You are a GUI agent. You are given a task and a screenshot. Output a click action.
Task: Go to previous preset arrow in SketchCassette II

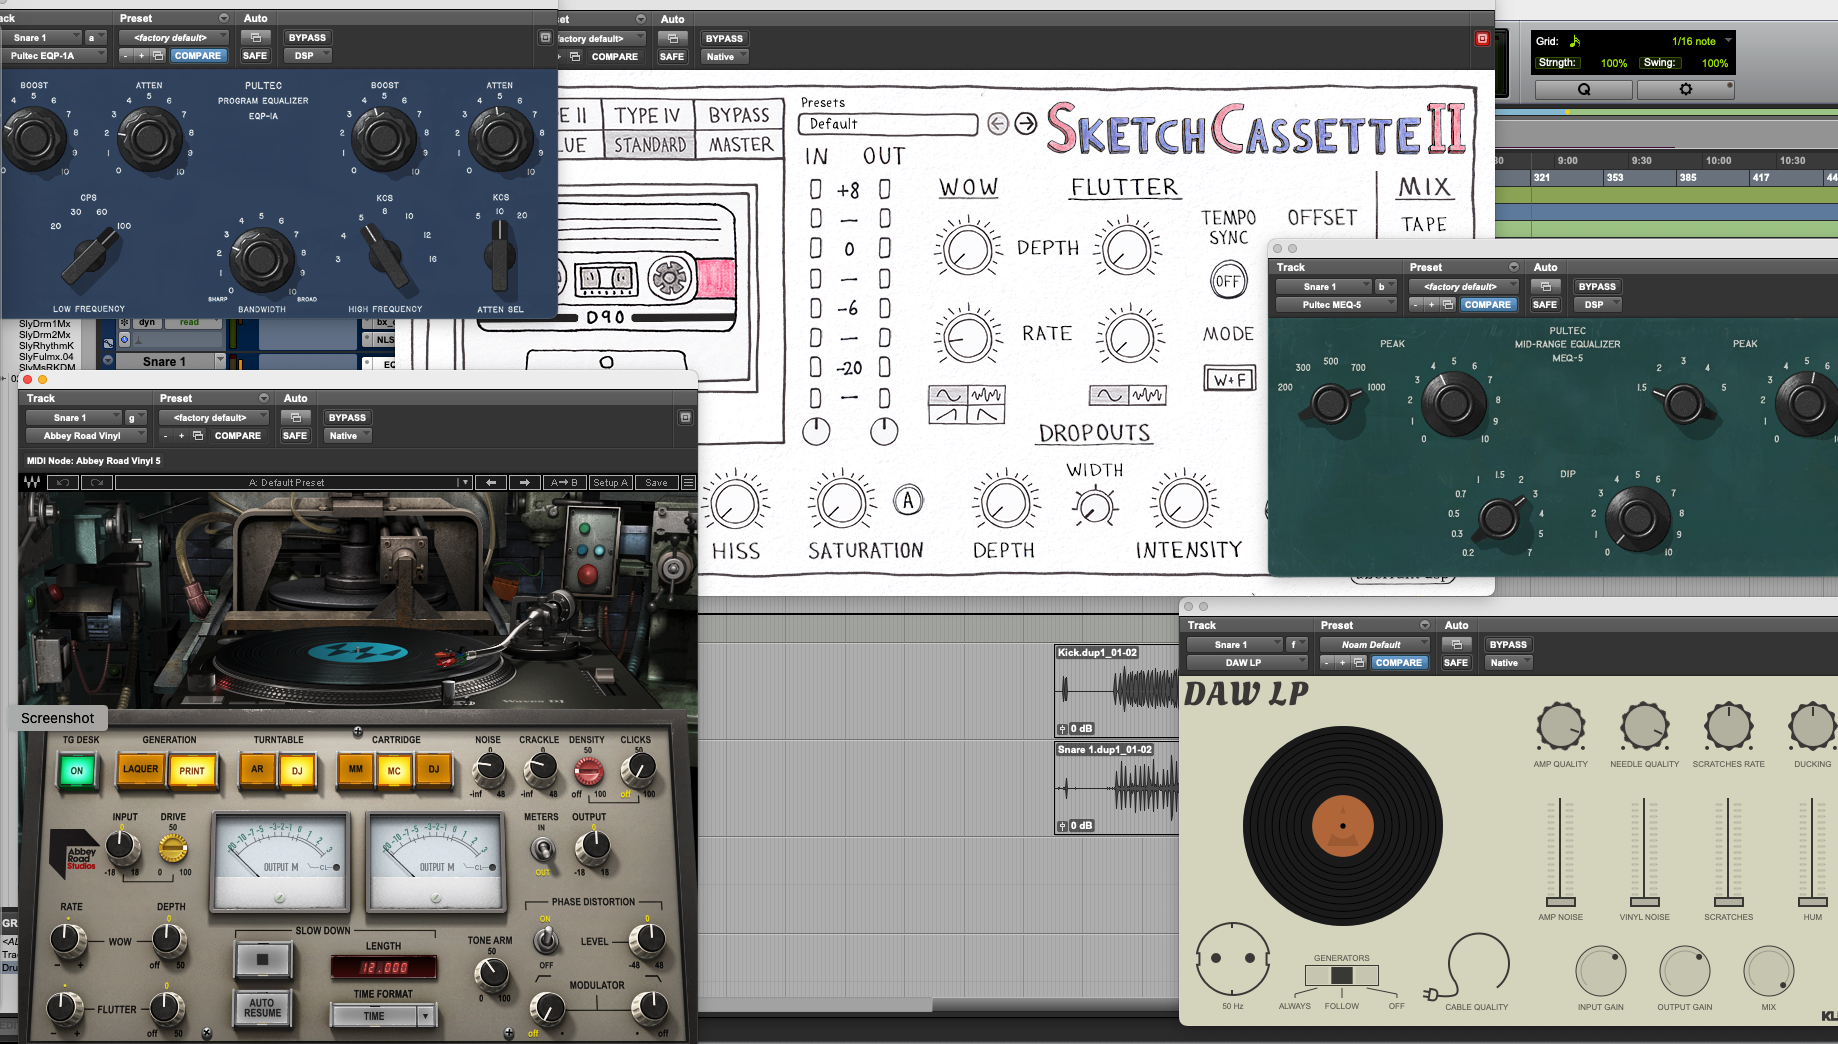tap(998, 123)
